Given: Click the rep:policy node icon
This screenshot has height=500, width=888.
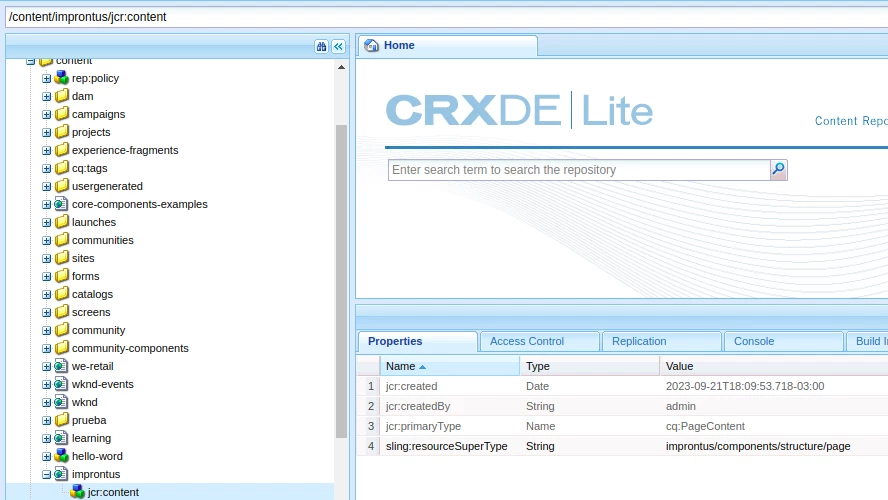Looking at the screenshot, I should (61, 78).
